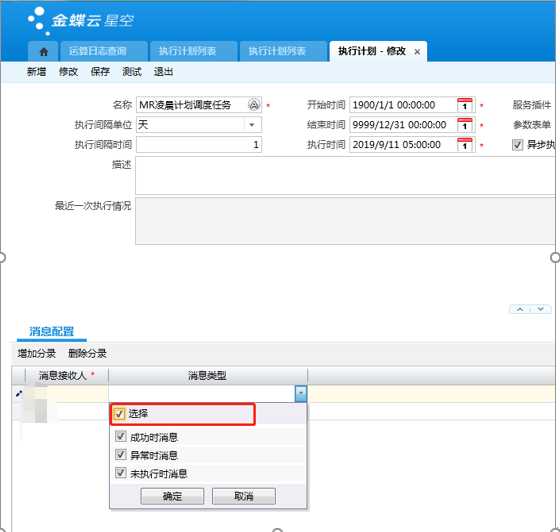Click the 描述 text area
This screenshot has width=560, height=532.
tap(345, 176)
